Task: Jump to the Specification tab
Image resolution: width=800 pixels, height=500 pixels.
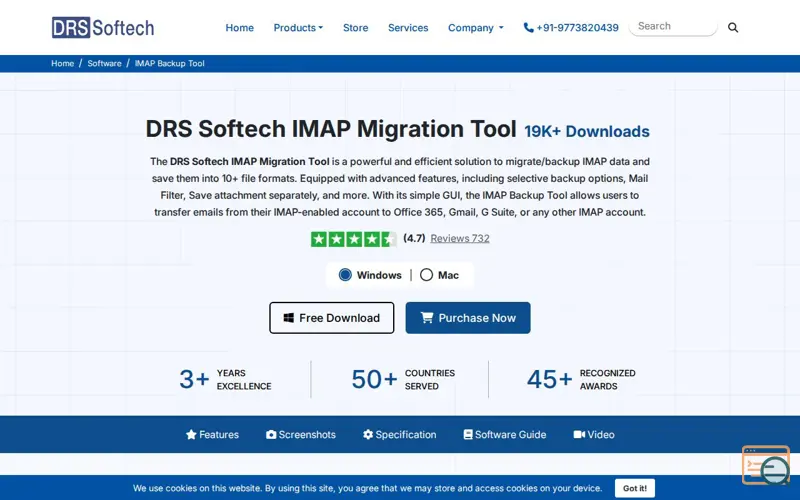Action: 399,435
